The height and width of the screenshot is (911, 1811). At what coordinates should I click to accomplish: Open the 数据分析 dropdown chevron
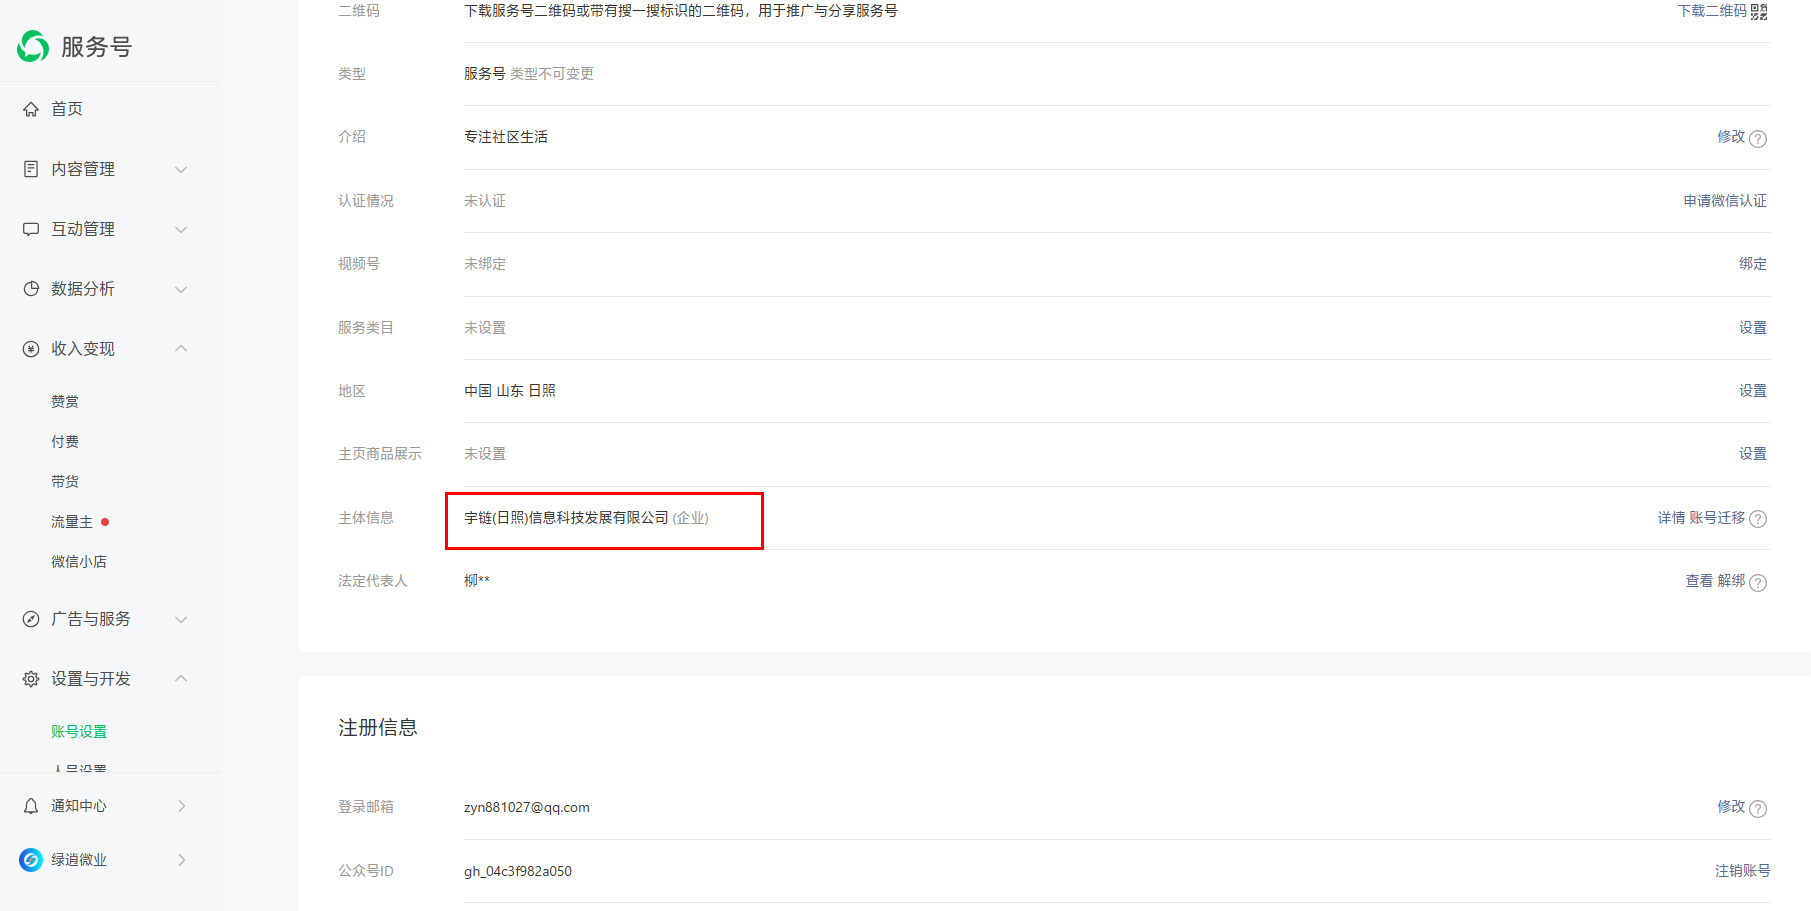pyautogui.click(x=181, y=289)
